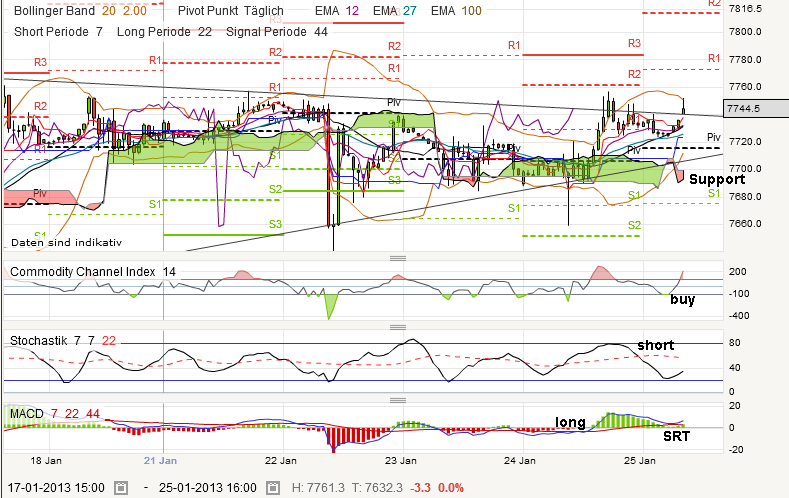This screenshot has width=789, height=498.
Task: Click the 24 Jan date axis label
Action: point(520,460)
